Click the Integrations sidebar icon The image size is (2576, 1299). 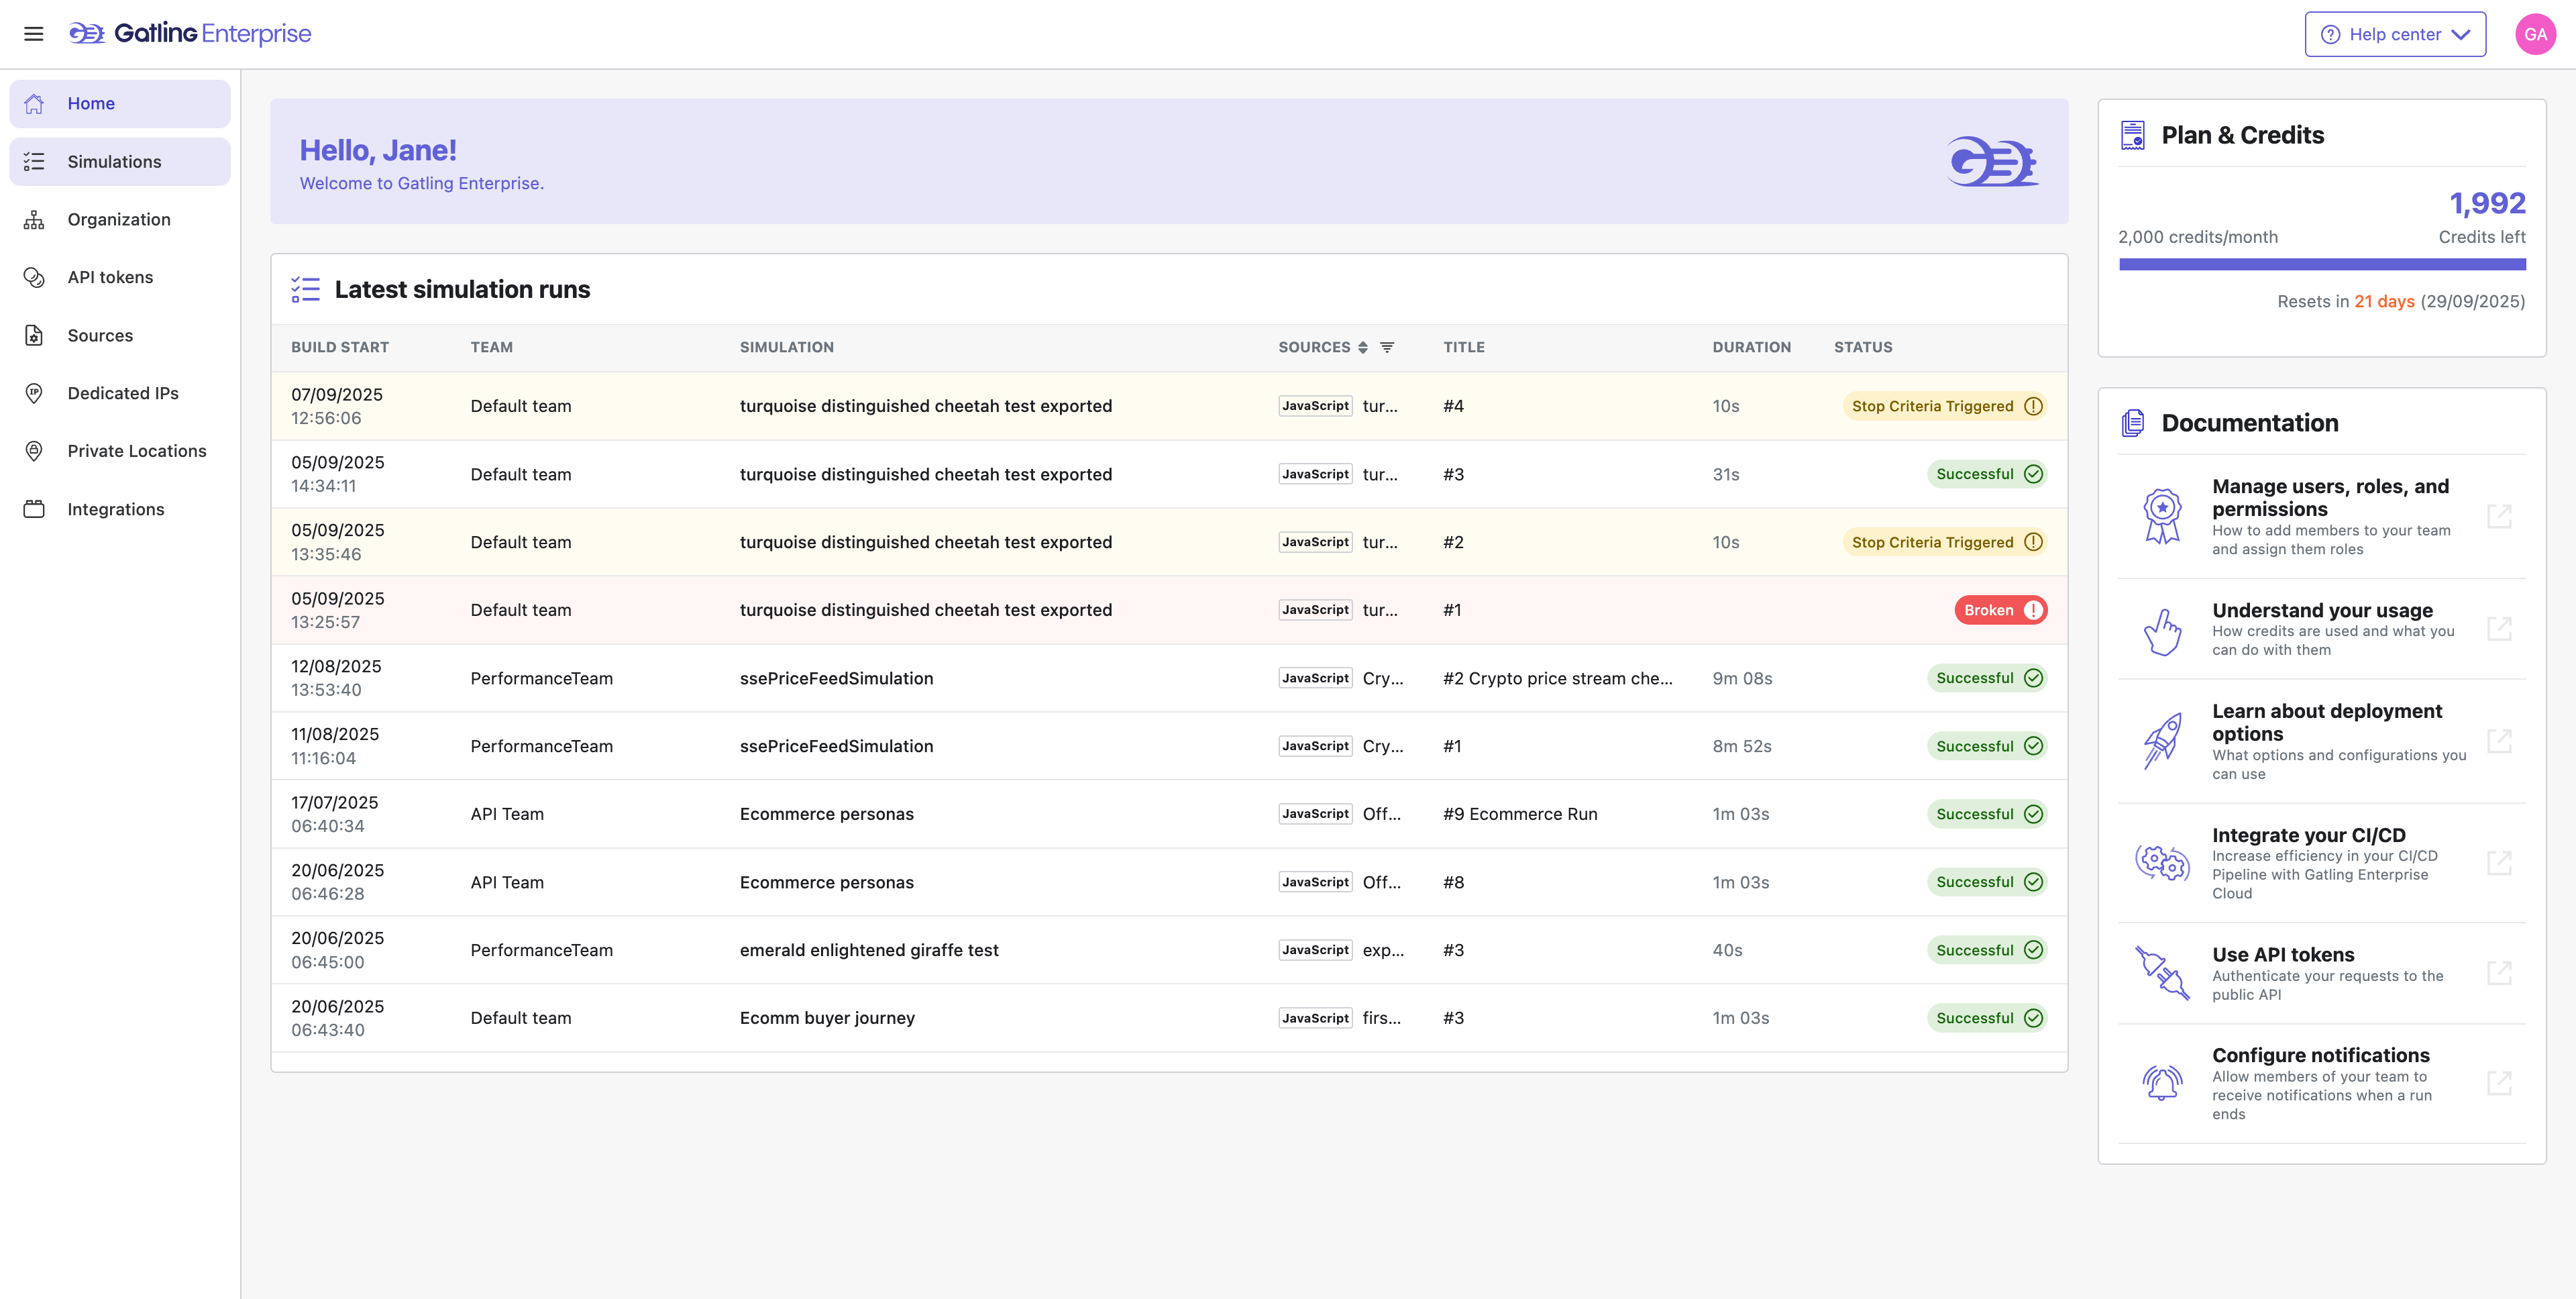tap(34, 509)
